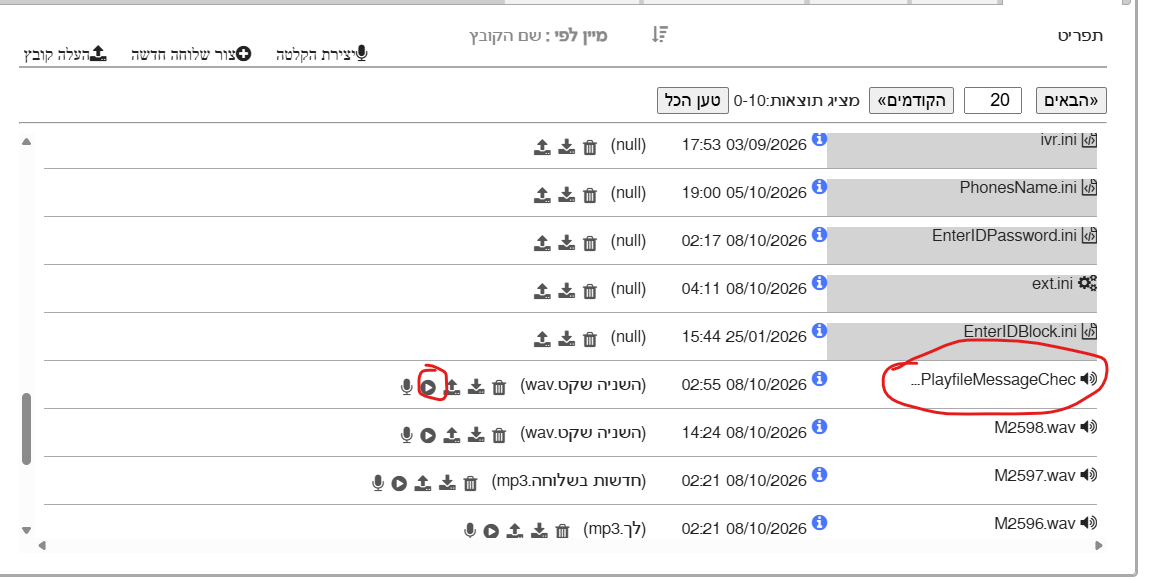Select the M2596.wav file name
This screenshot has width=1149, height=580.
click(1035, 523)
